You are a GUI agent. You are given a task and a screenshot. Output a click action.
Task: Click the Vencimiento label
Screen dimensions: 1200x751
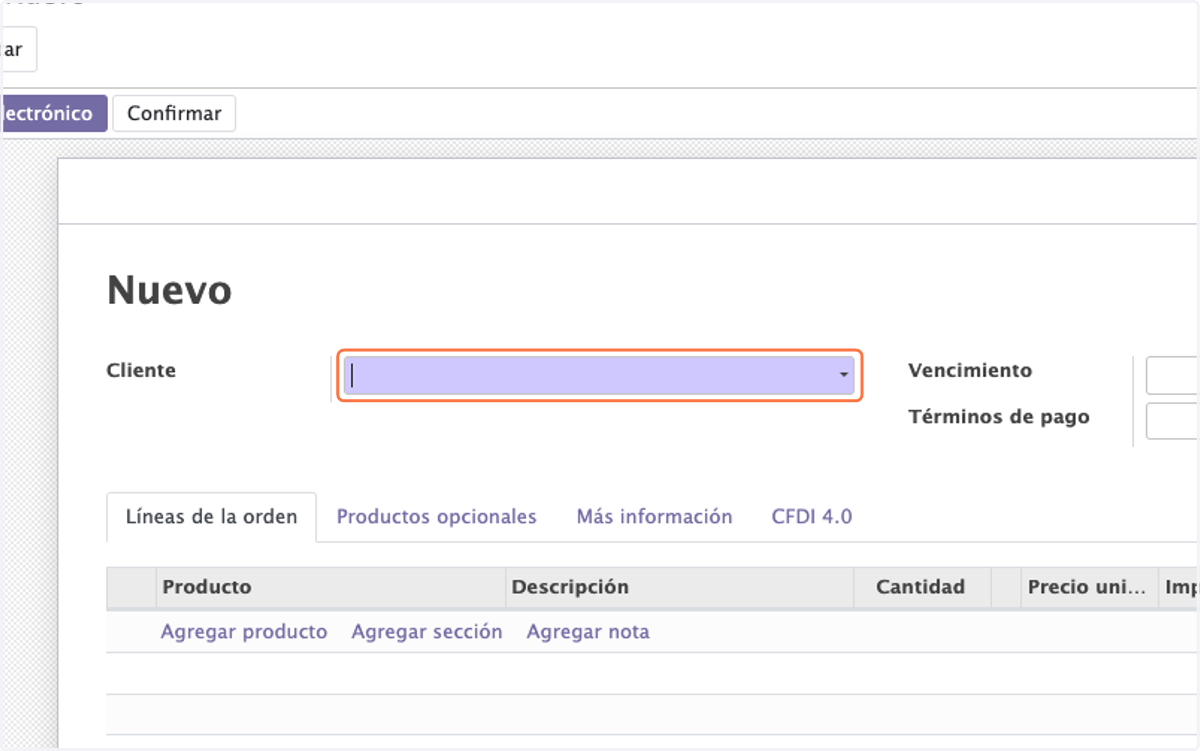tap(970, 370)
